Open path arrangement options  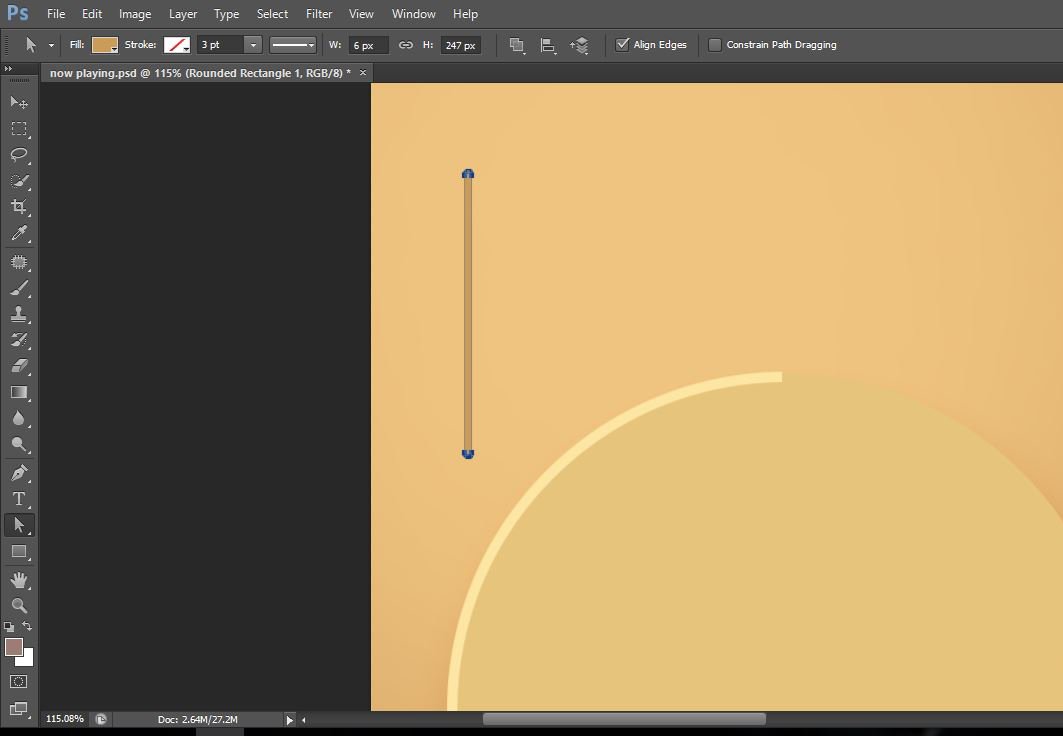(x=579, y=45)
